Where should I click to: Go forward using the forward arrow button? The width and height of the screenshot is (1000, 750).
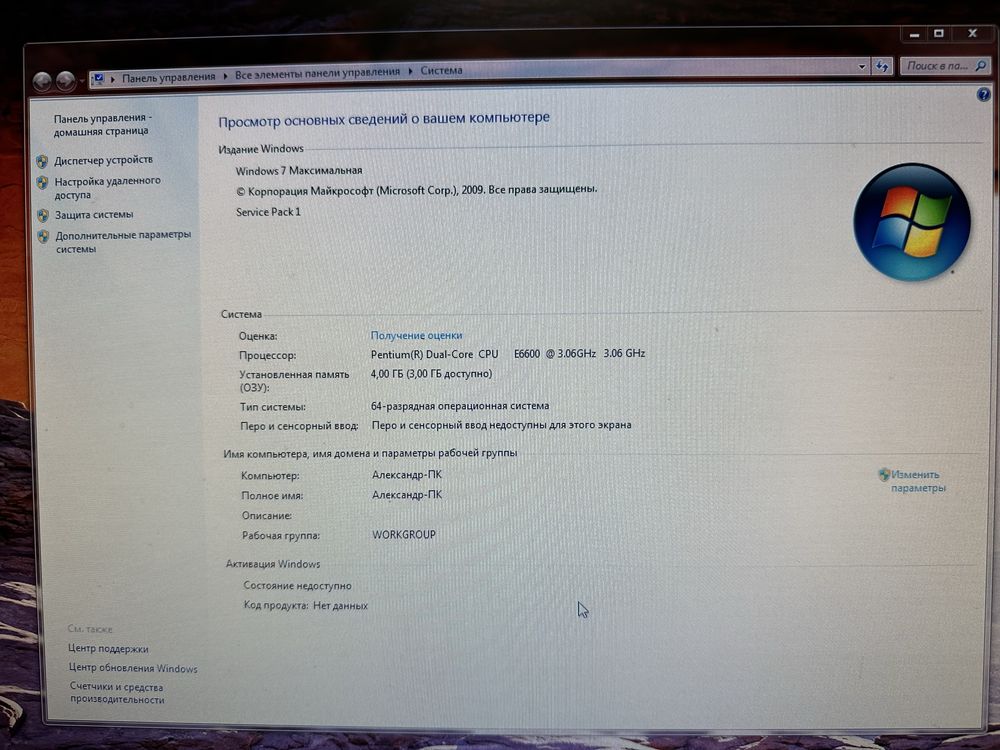point(66,80)
